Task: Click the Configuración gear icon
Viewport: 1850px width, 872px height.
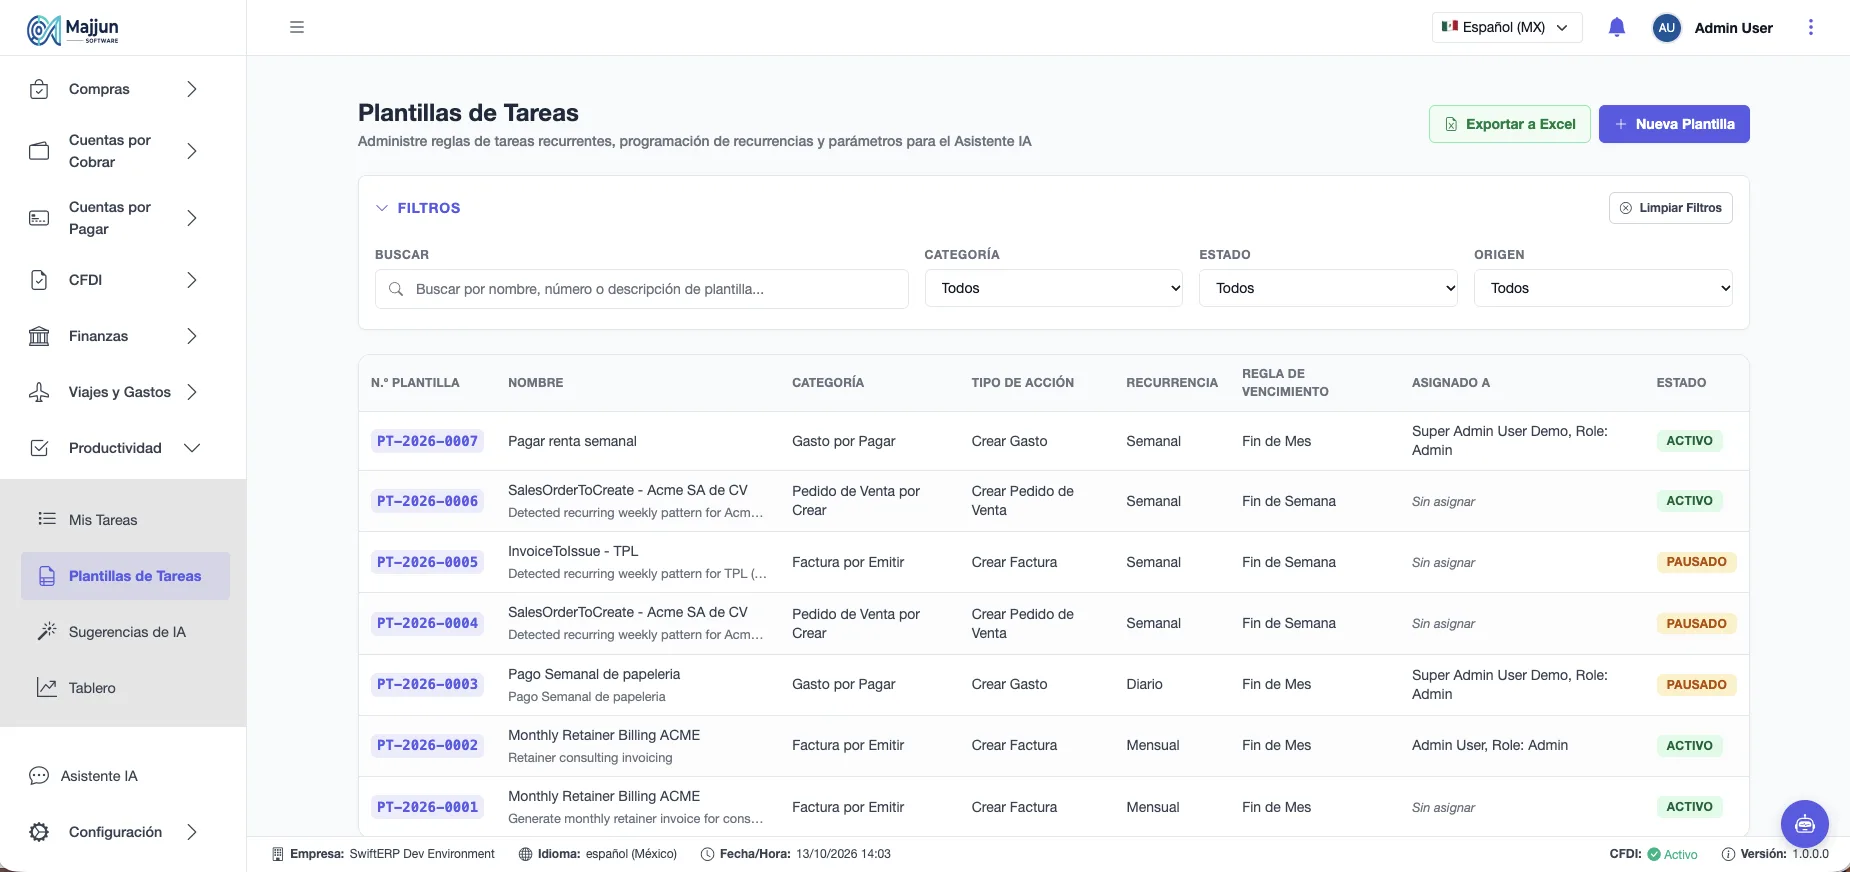Action: pyautogui.click(x=39, y=832)
